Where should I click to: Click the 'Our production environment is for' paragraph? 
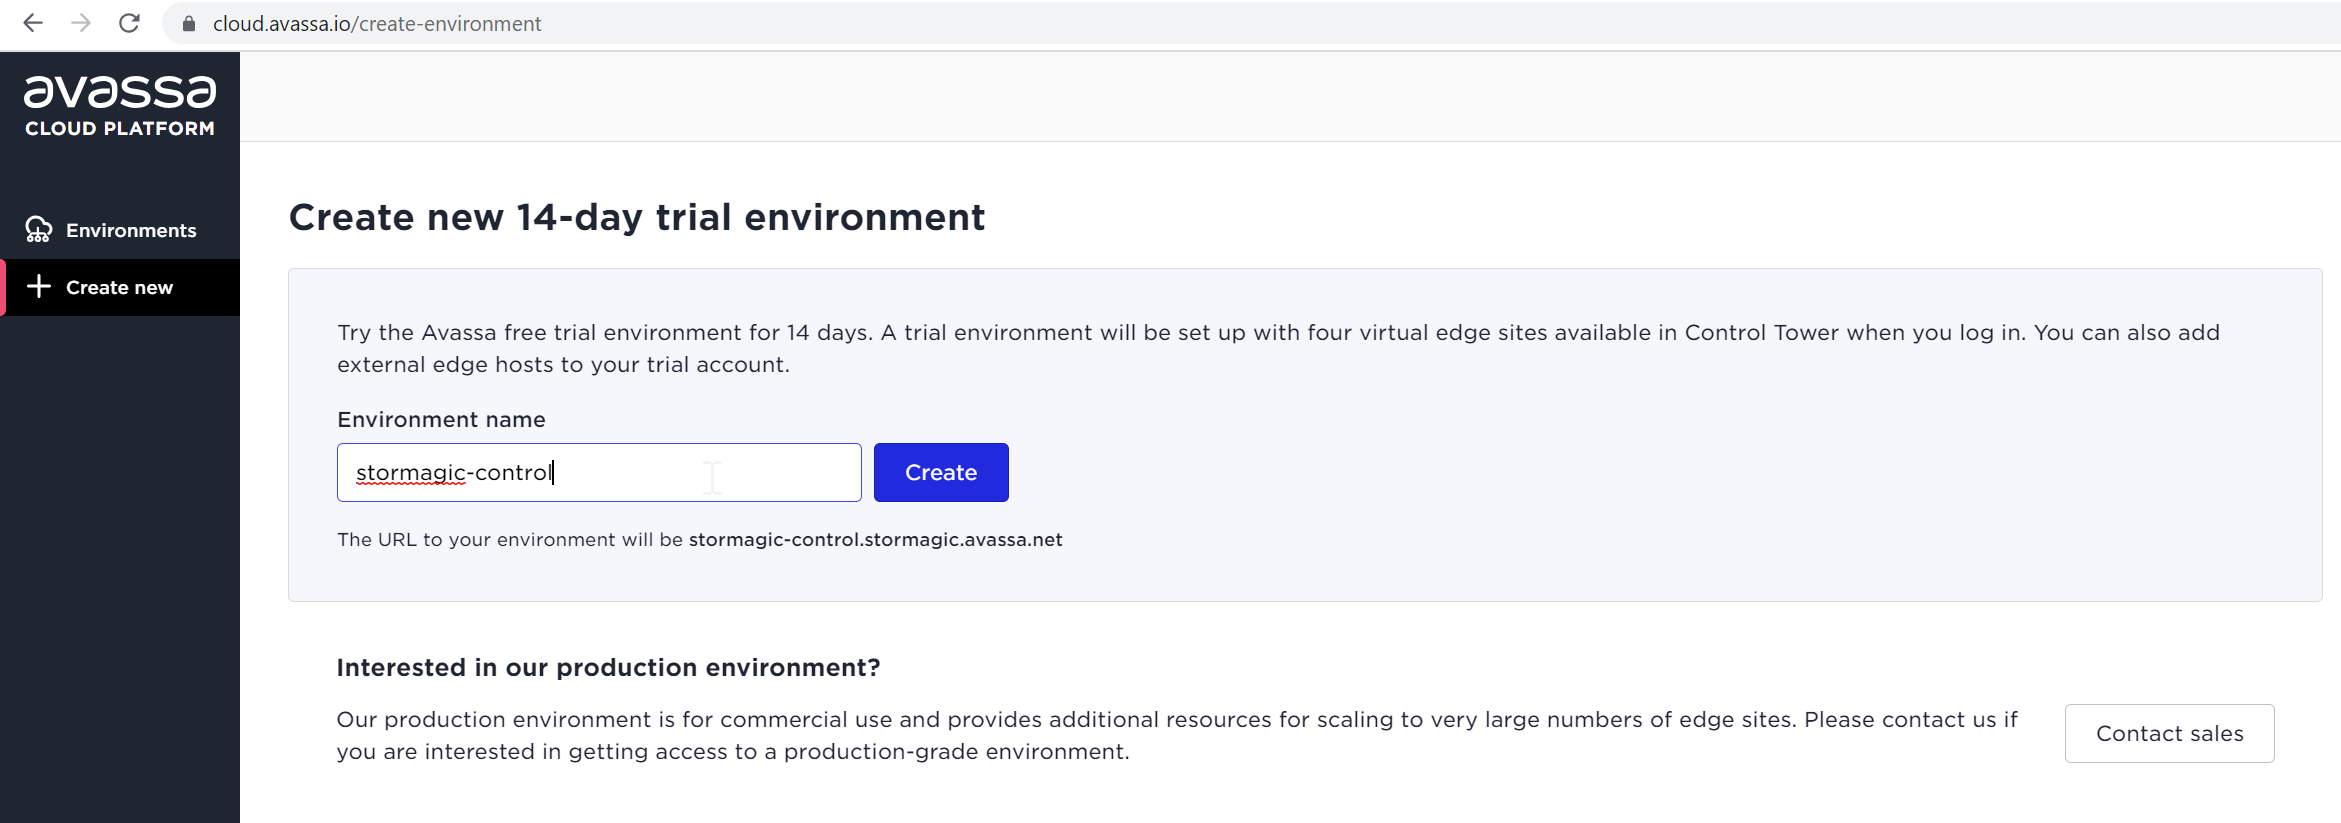[x=1177, y=735]
